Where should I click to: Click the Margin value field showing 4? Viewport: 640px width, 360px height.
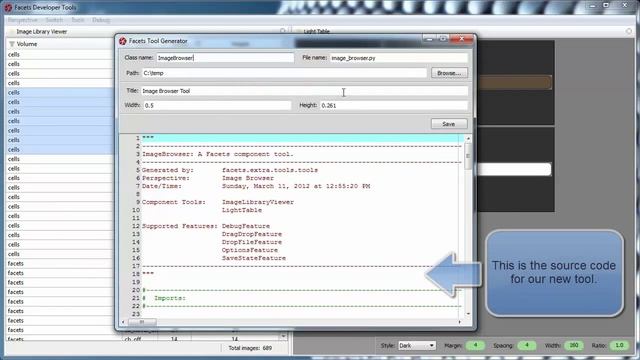475,345
